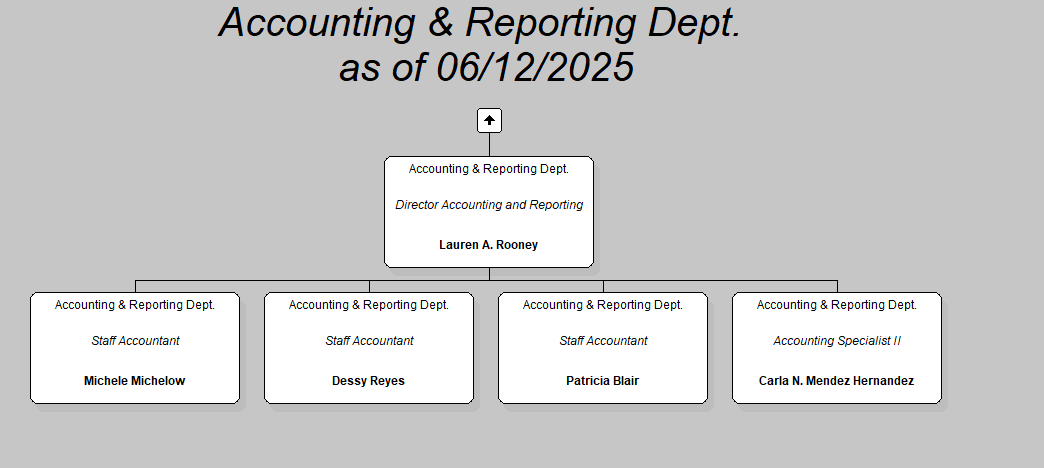Click the Accounting & Reporting Dept. chart heading
The image size is (1044, 468).
click(480, 22)
